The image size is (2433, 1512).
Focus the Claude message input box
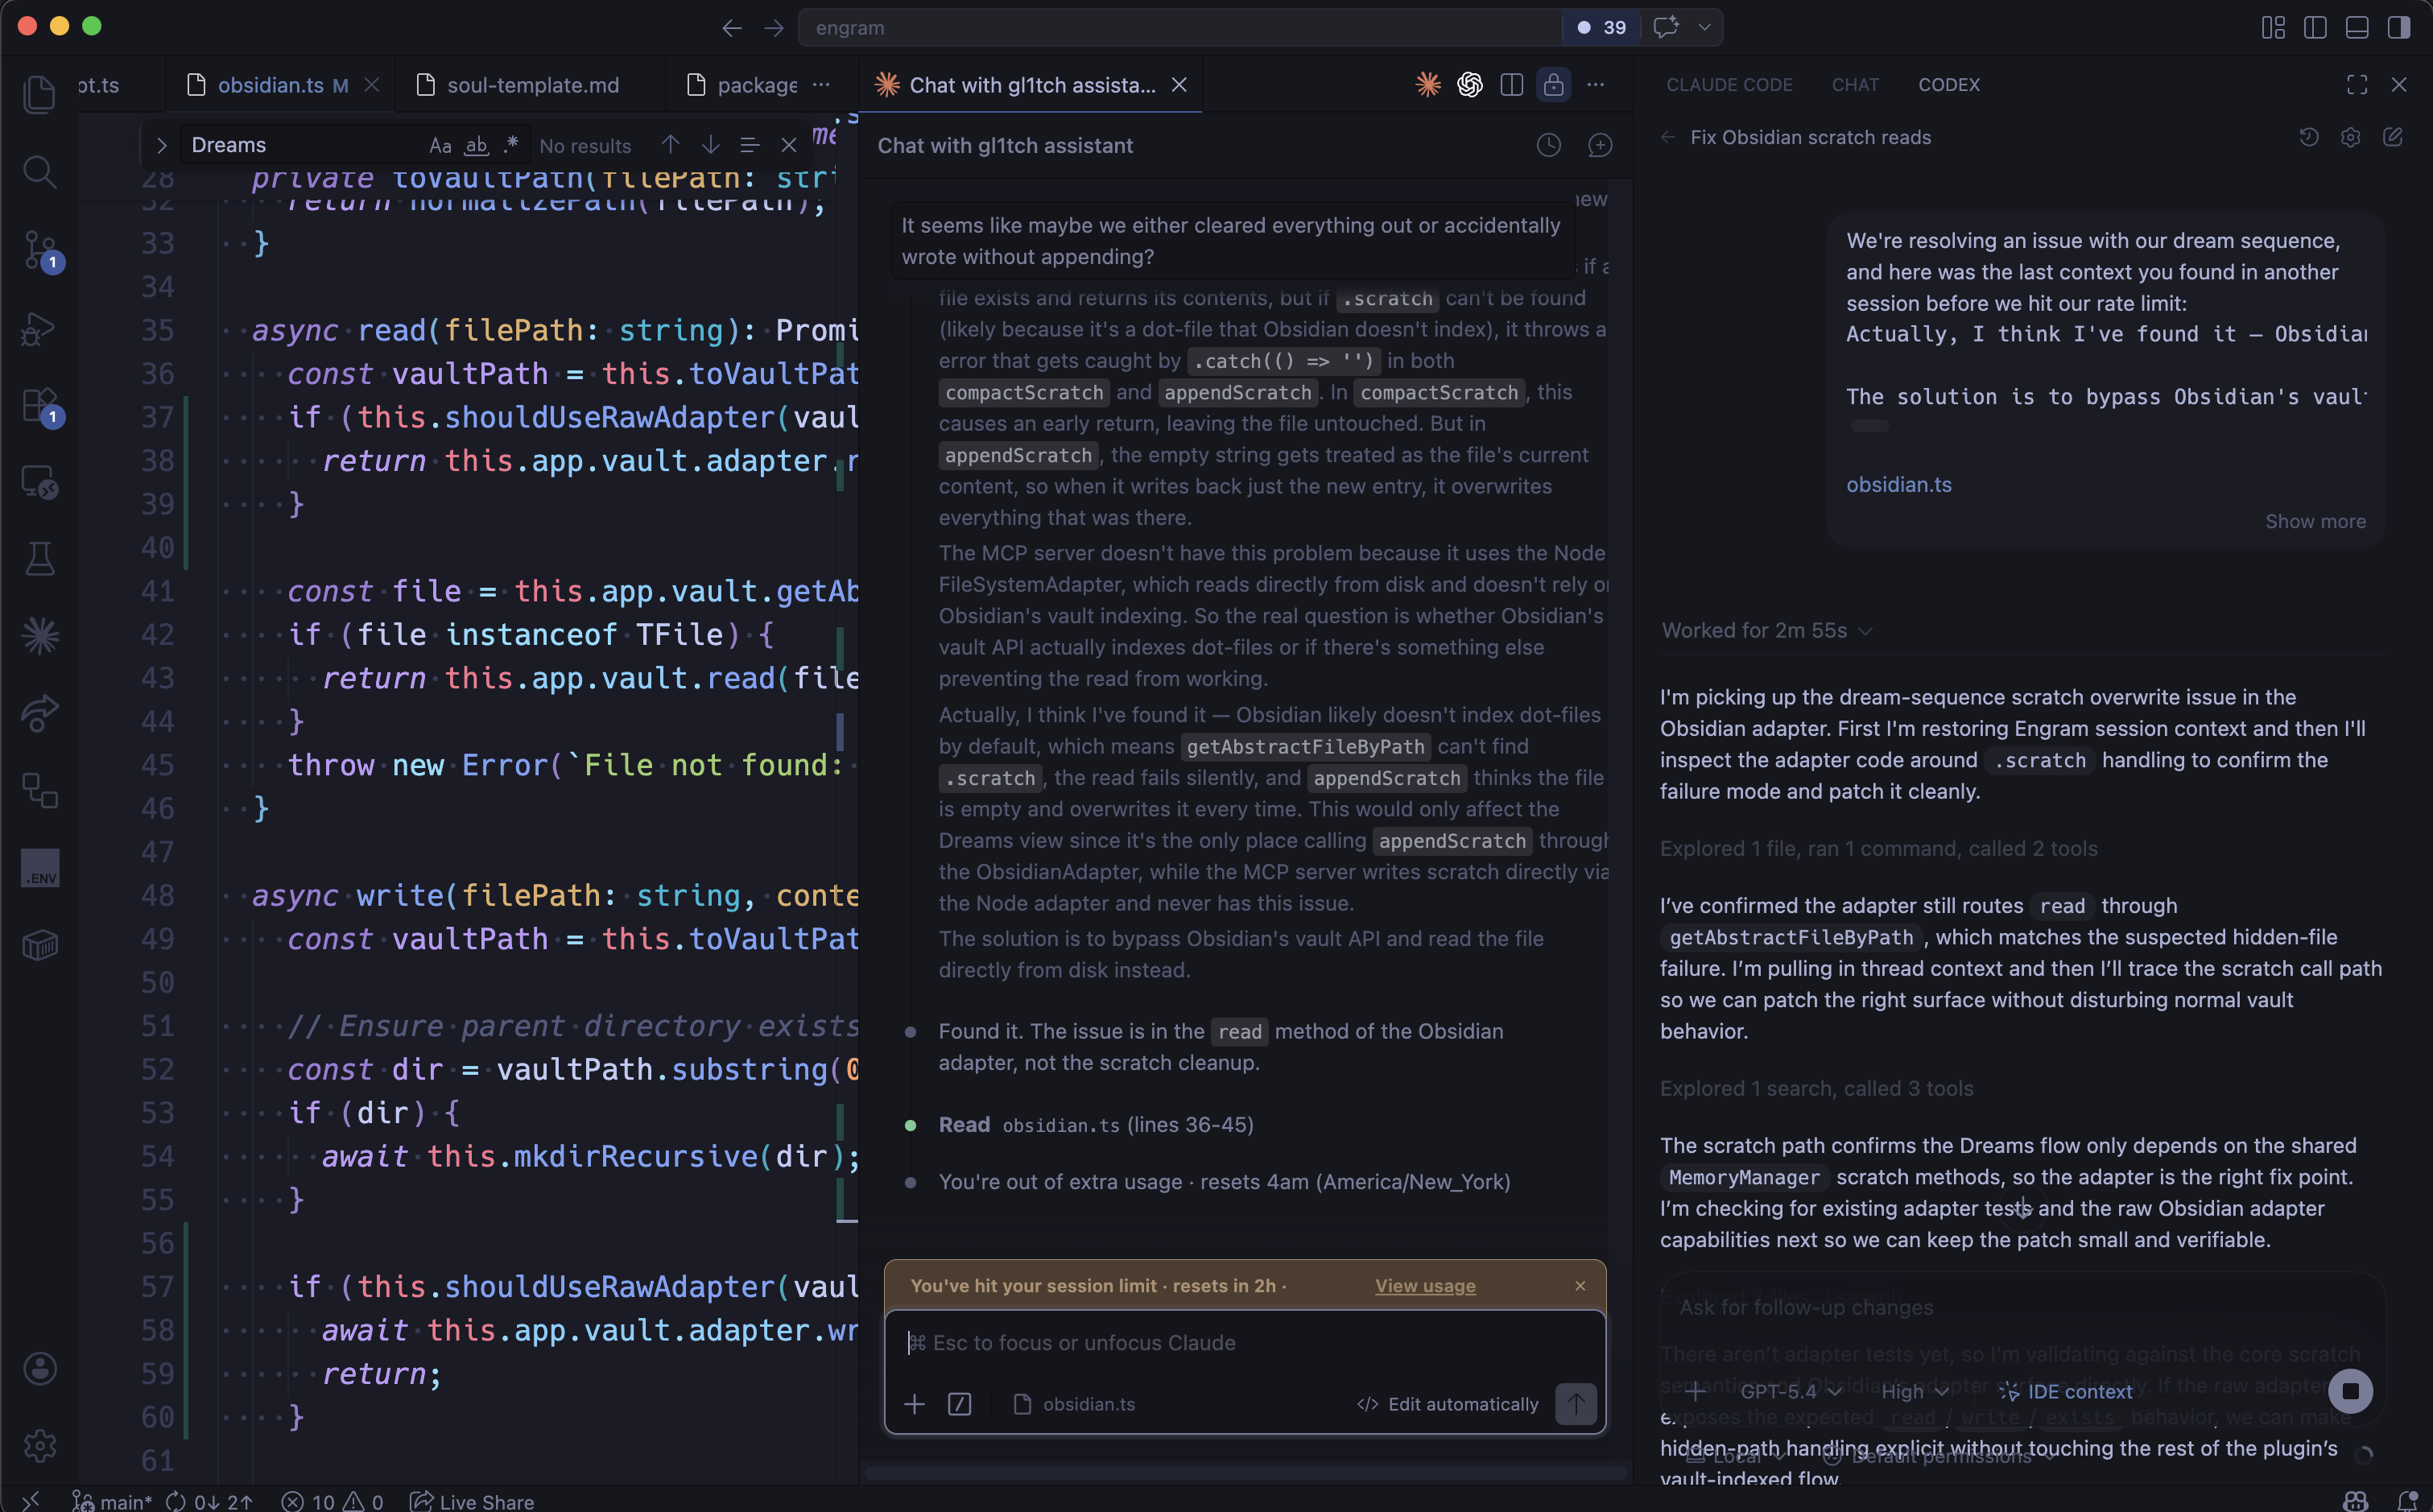1245,1343
